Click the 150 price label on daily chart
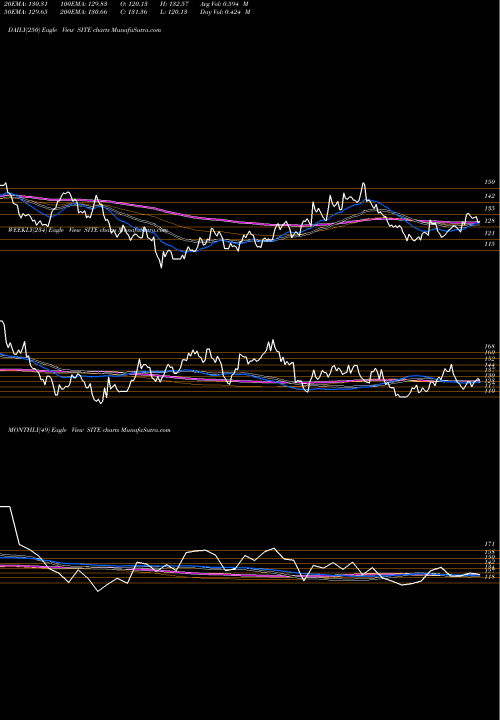500x720 pixels. pyautogui.click(x=489, y=182)
